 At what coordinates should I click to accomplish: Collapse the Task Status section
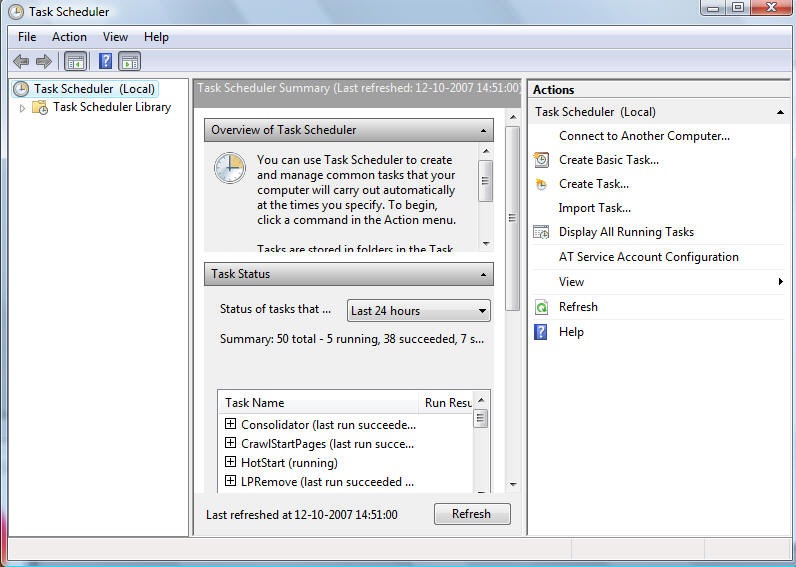click(483, 275)
